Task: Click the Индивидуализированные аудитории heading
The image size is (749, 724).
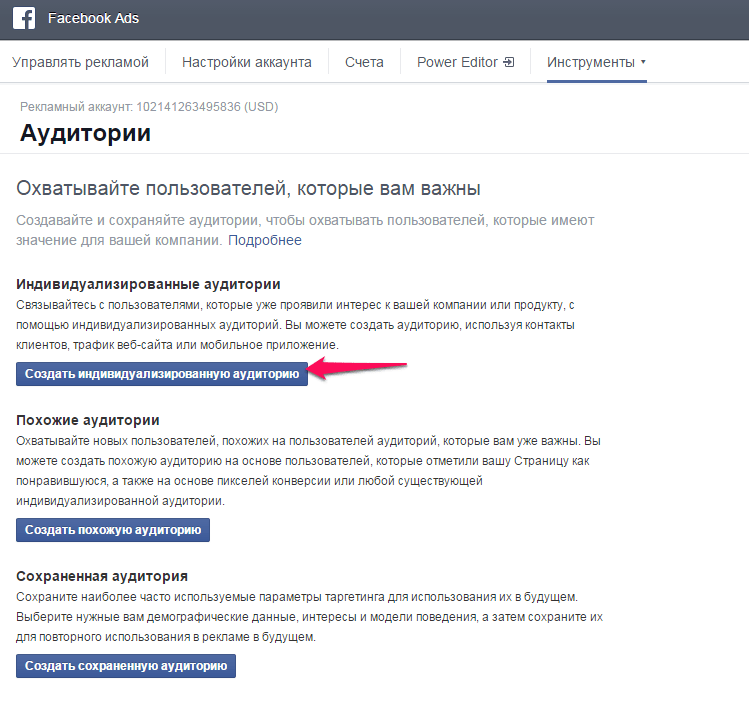Action: [148, 284]
